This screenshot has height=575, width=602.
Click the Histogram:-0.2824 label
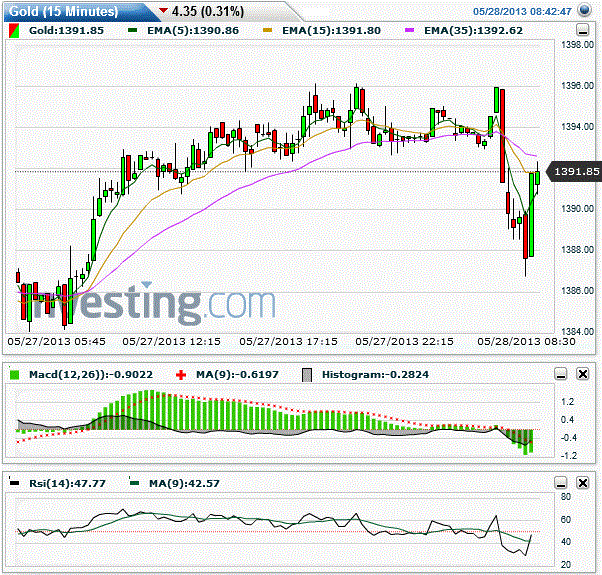click(375, 375)
